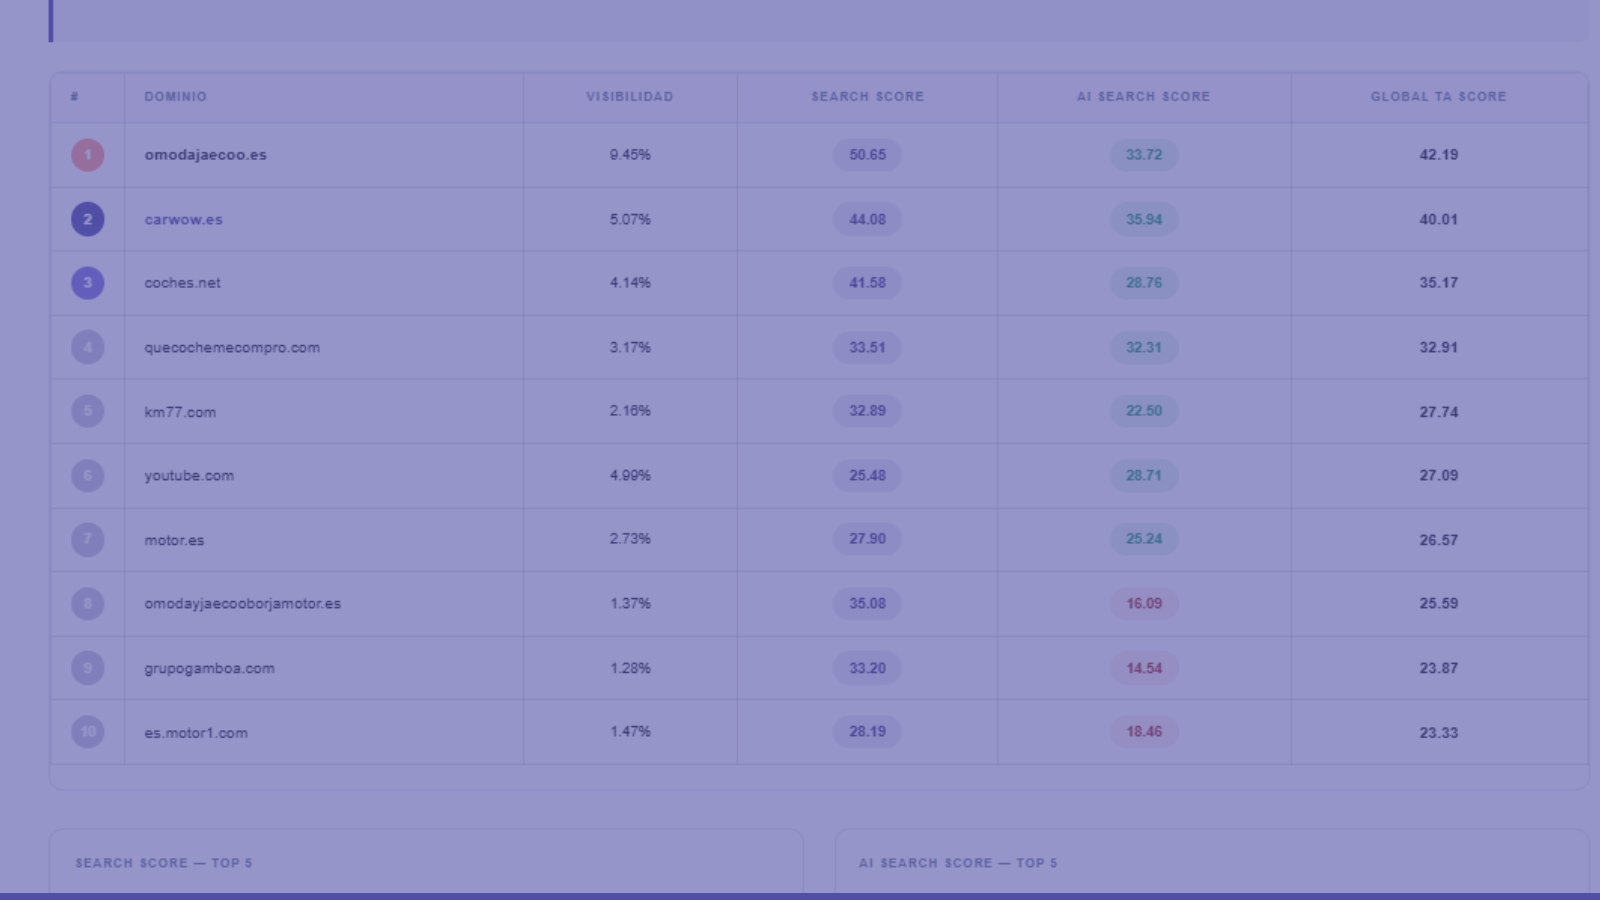Viewport: 1600px width, 900px height.
Task: Click the 27.74 global TA score
Action: click(1438, 412)
